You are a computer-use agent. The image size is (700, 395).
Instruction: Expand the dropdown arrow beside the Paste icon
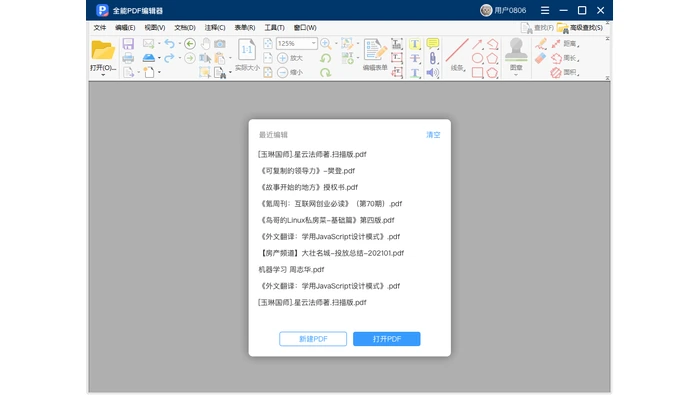pyautogui.click(x=230, y=58)
